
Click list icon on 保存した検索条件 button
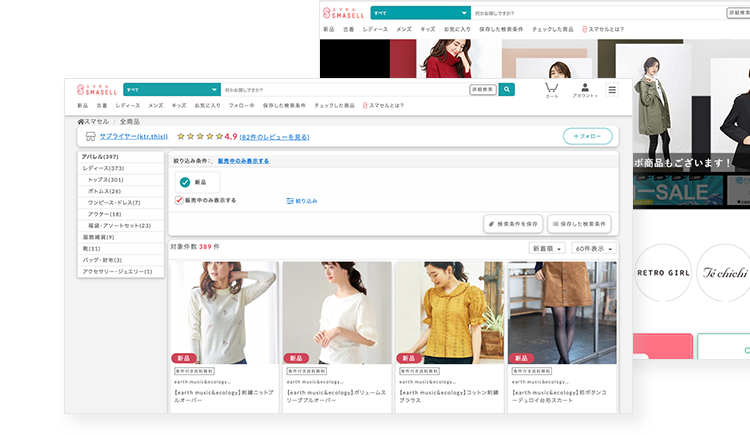tap(555, 224)
